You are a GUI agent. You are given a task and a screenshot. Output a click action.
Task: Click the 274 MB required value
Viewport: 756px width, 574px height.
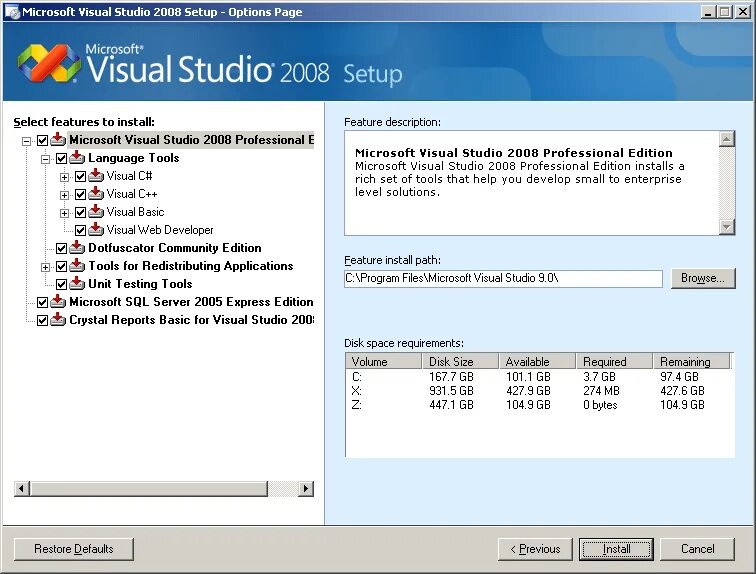pos(601,391)
